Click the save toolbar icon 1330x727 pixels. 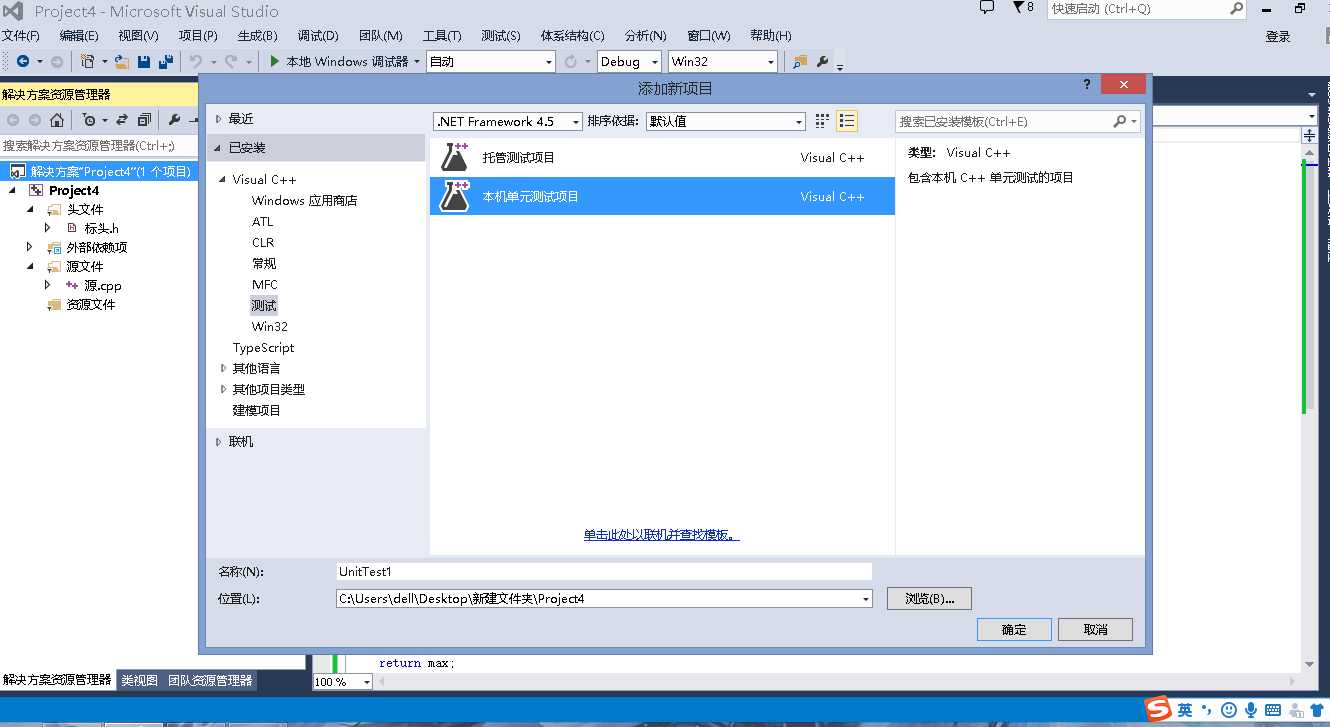144,62
